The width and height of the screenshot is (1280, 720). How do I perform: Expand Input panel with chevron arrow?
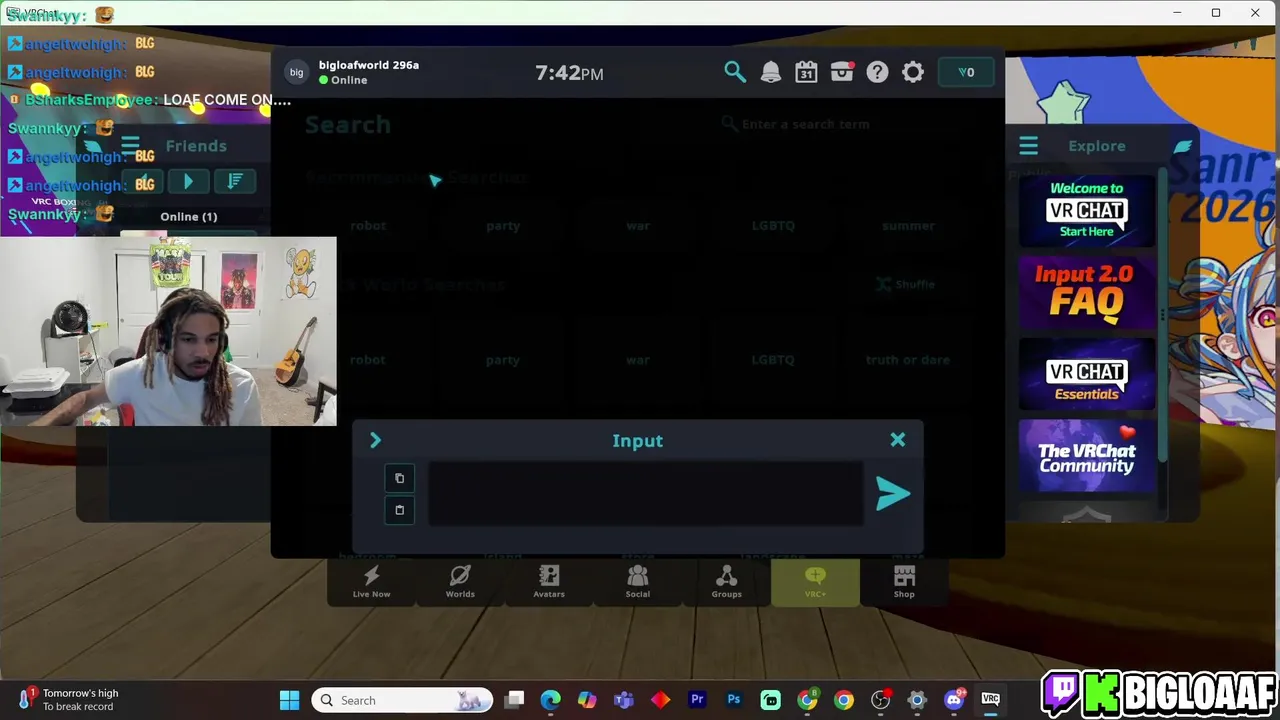coord(375,440)
